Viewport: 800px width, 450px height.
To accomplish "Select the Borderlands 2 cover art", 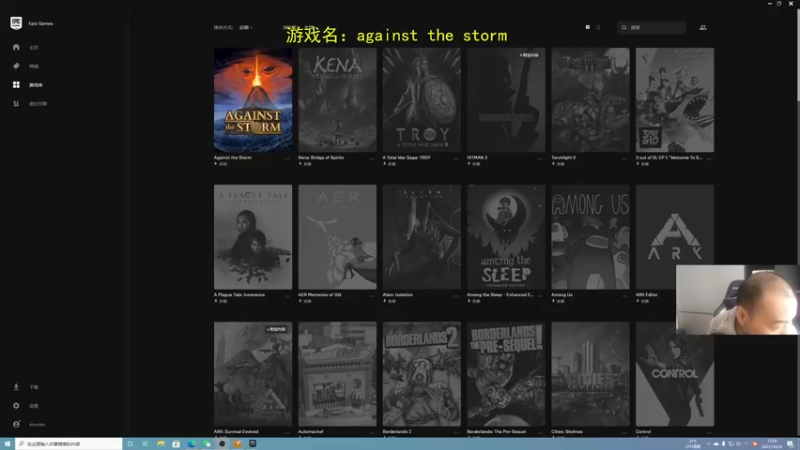I will click(422, 374).
